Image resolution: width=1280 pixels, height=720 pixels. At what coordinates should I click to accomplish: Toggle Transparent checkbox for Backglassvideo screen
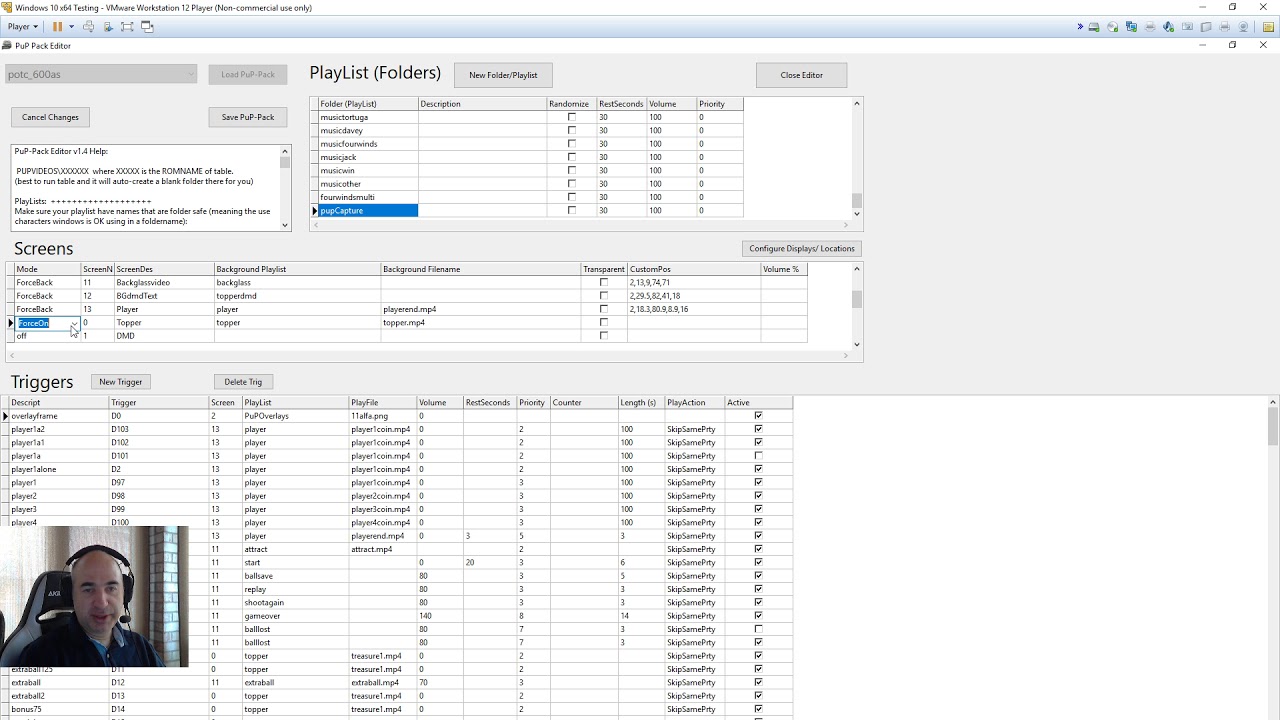[604, 282]
